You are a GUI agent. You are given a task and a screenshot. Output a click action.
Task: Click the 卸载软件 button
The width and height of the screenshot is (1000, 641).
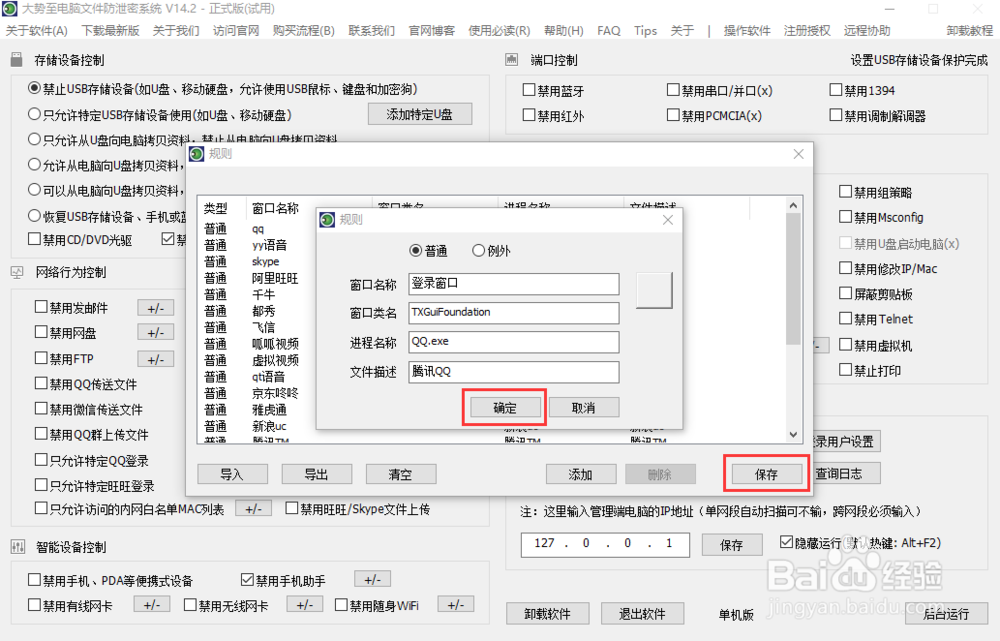point(547,614)
